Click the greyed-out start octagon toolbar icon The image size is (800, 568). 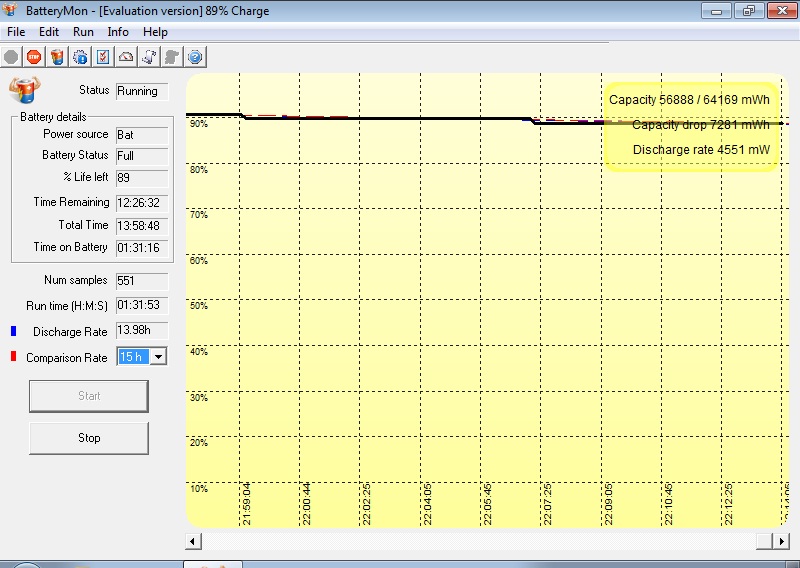coord(11,57)
